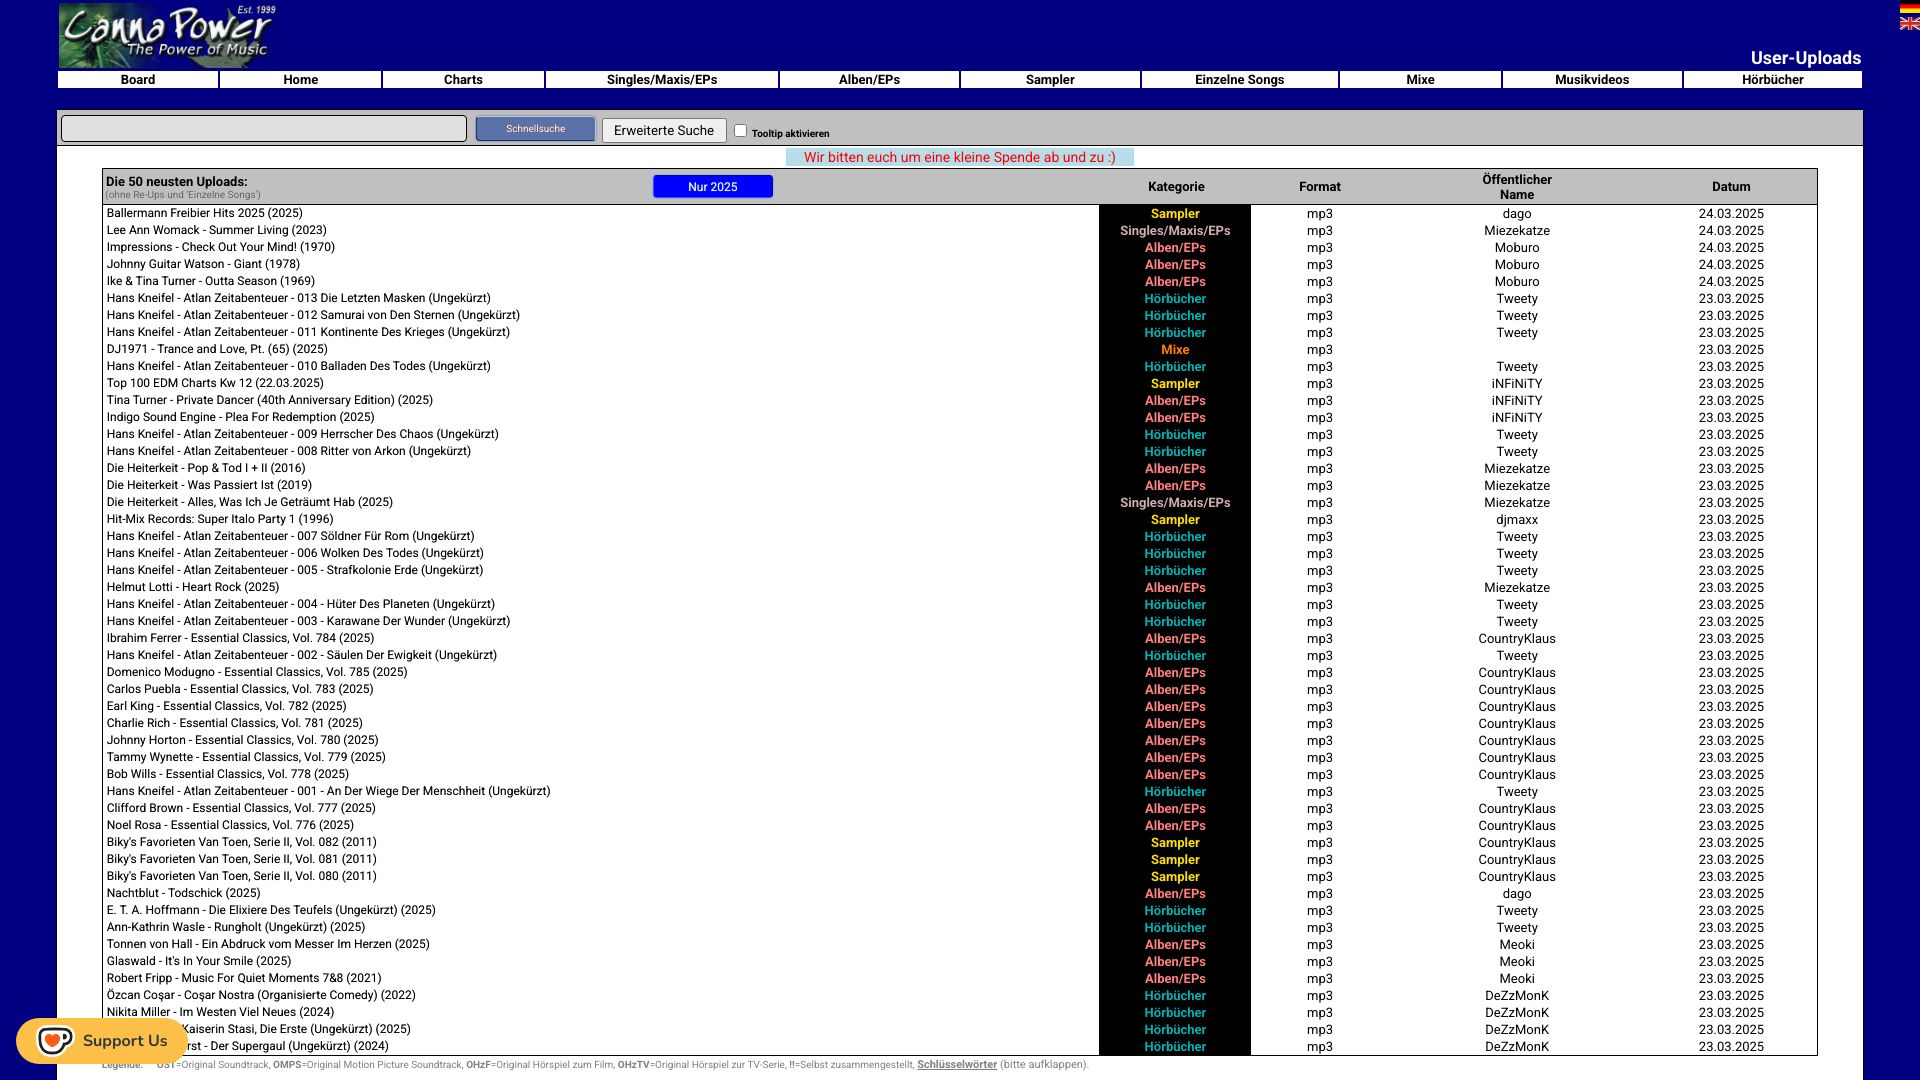Image resolution: width=1920 pixels, height=1080 pixels.
Task: Select Top 100 EDM Charts Kw 12
Action: click(215, 383)
